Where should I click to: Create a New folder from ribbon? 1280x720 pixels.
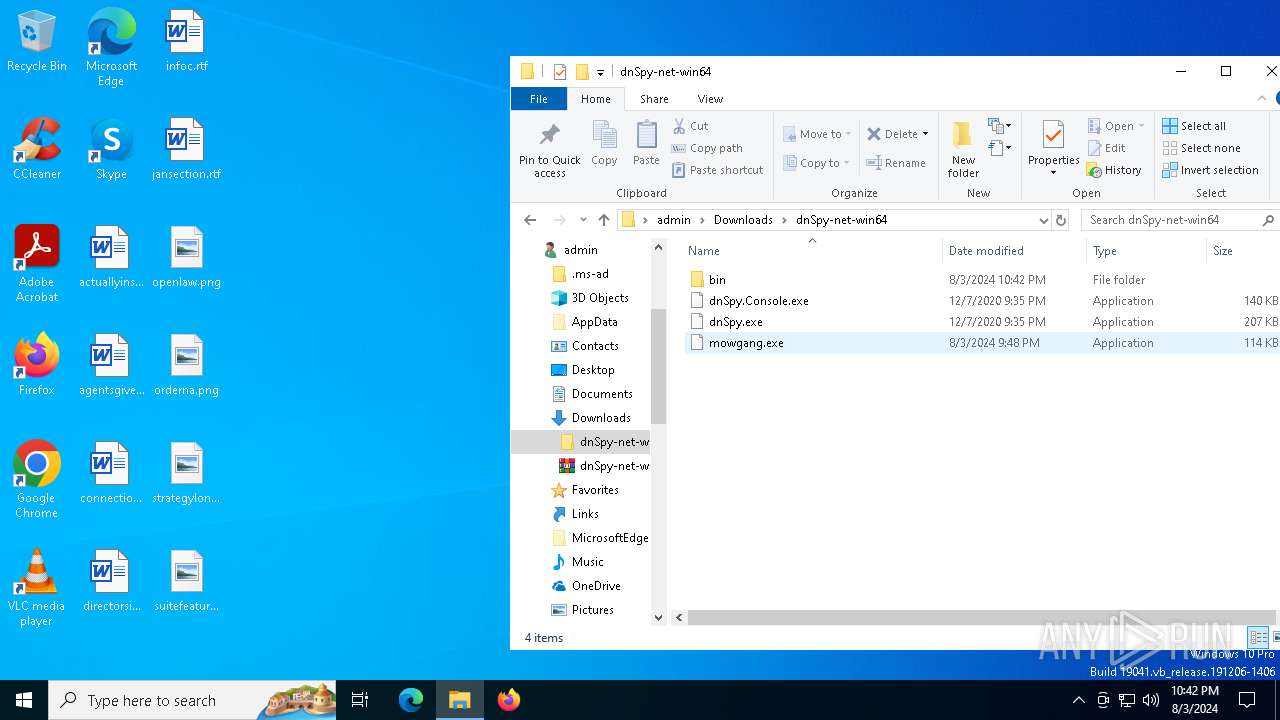tap(963, 150)
